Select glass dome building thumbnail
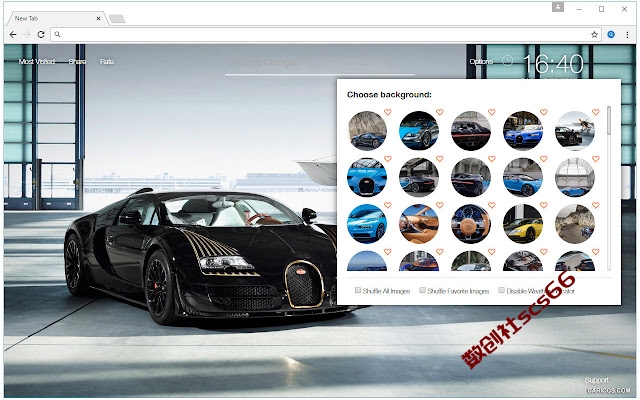640x400 pixels. coord(575,178)
